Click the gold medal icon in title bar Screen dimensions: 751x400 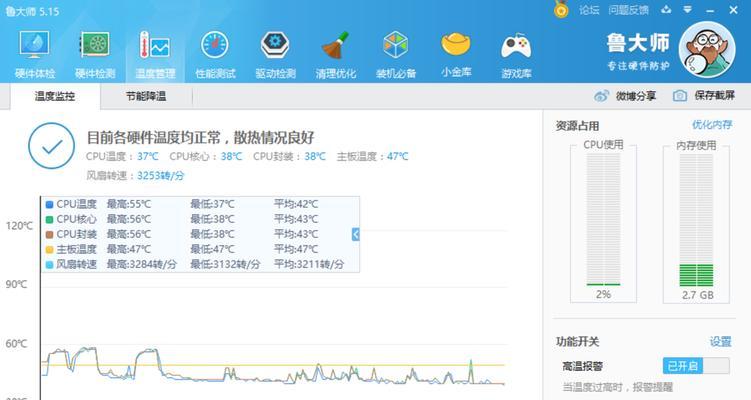tap(561, 9)
